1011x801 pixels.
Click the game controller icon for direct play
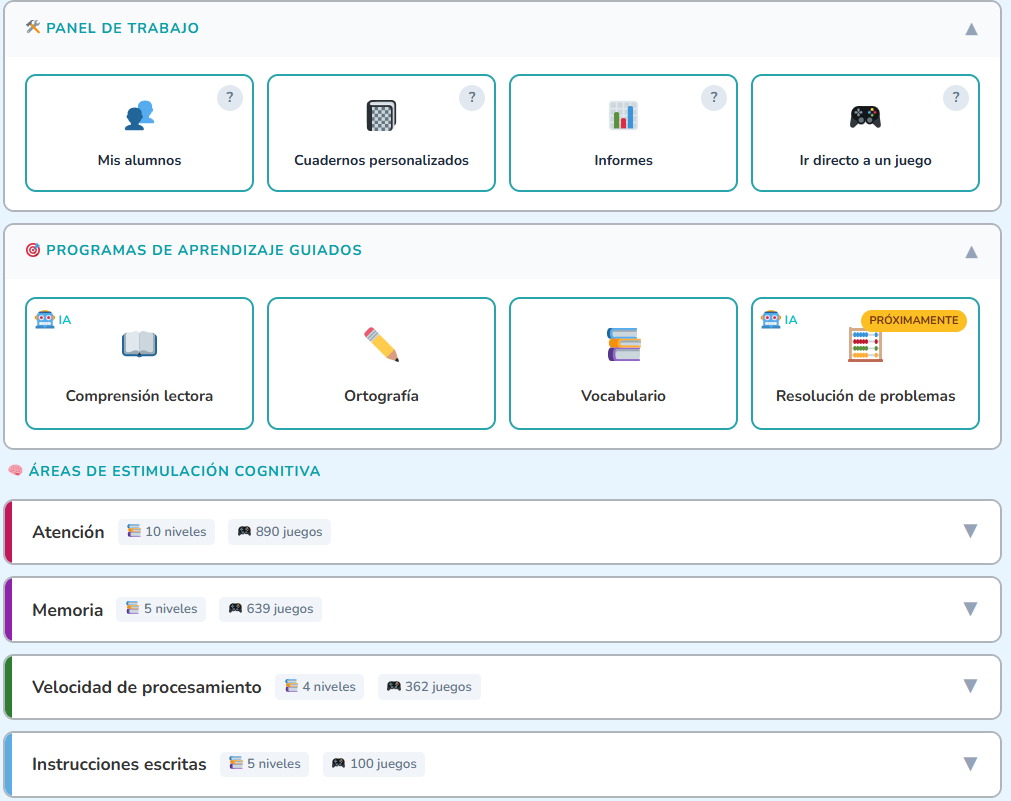tap(865, 117)
